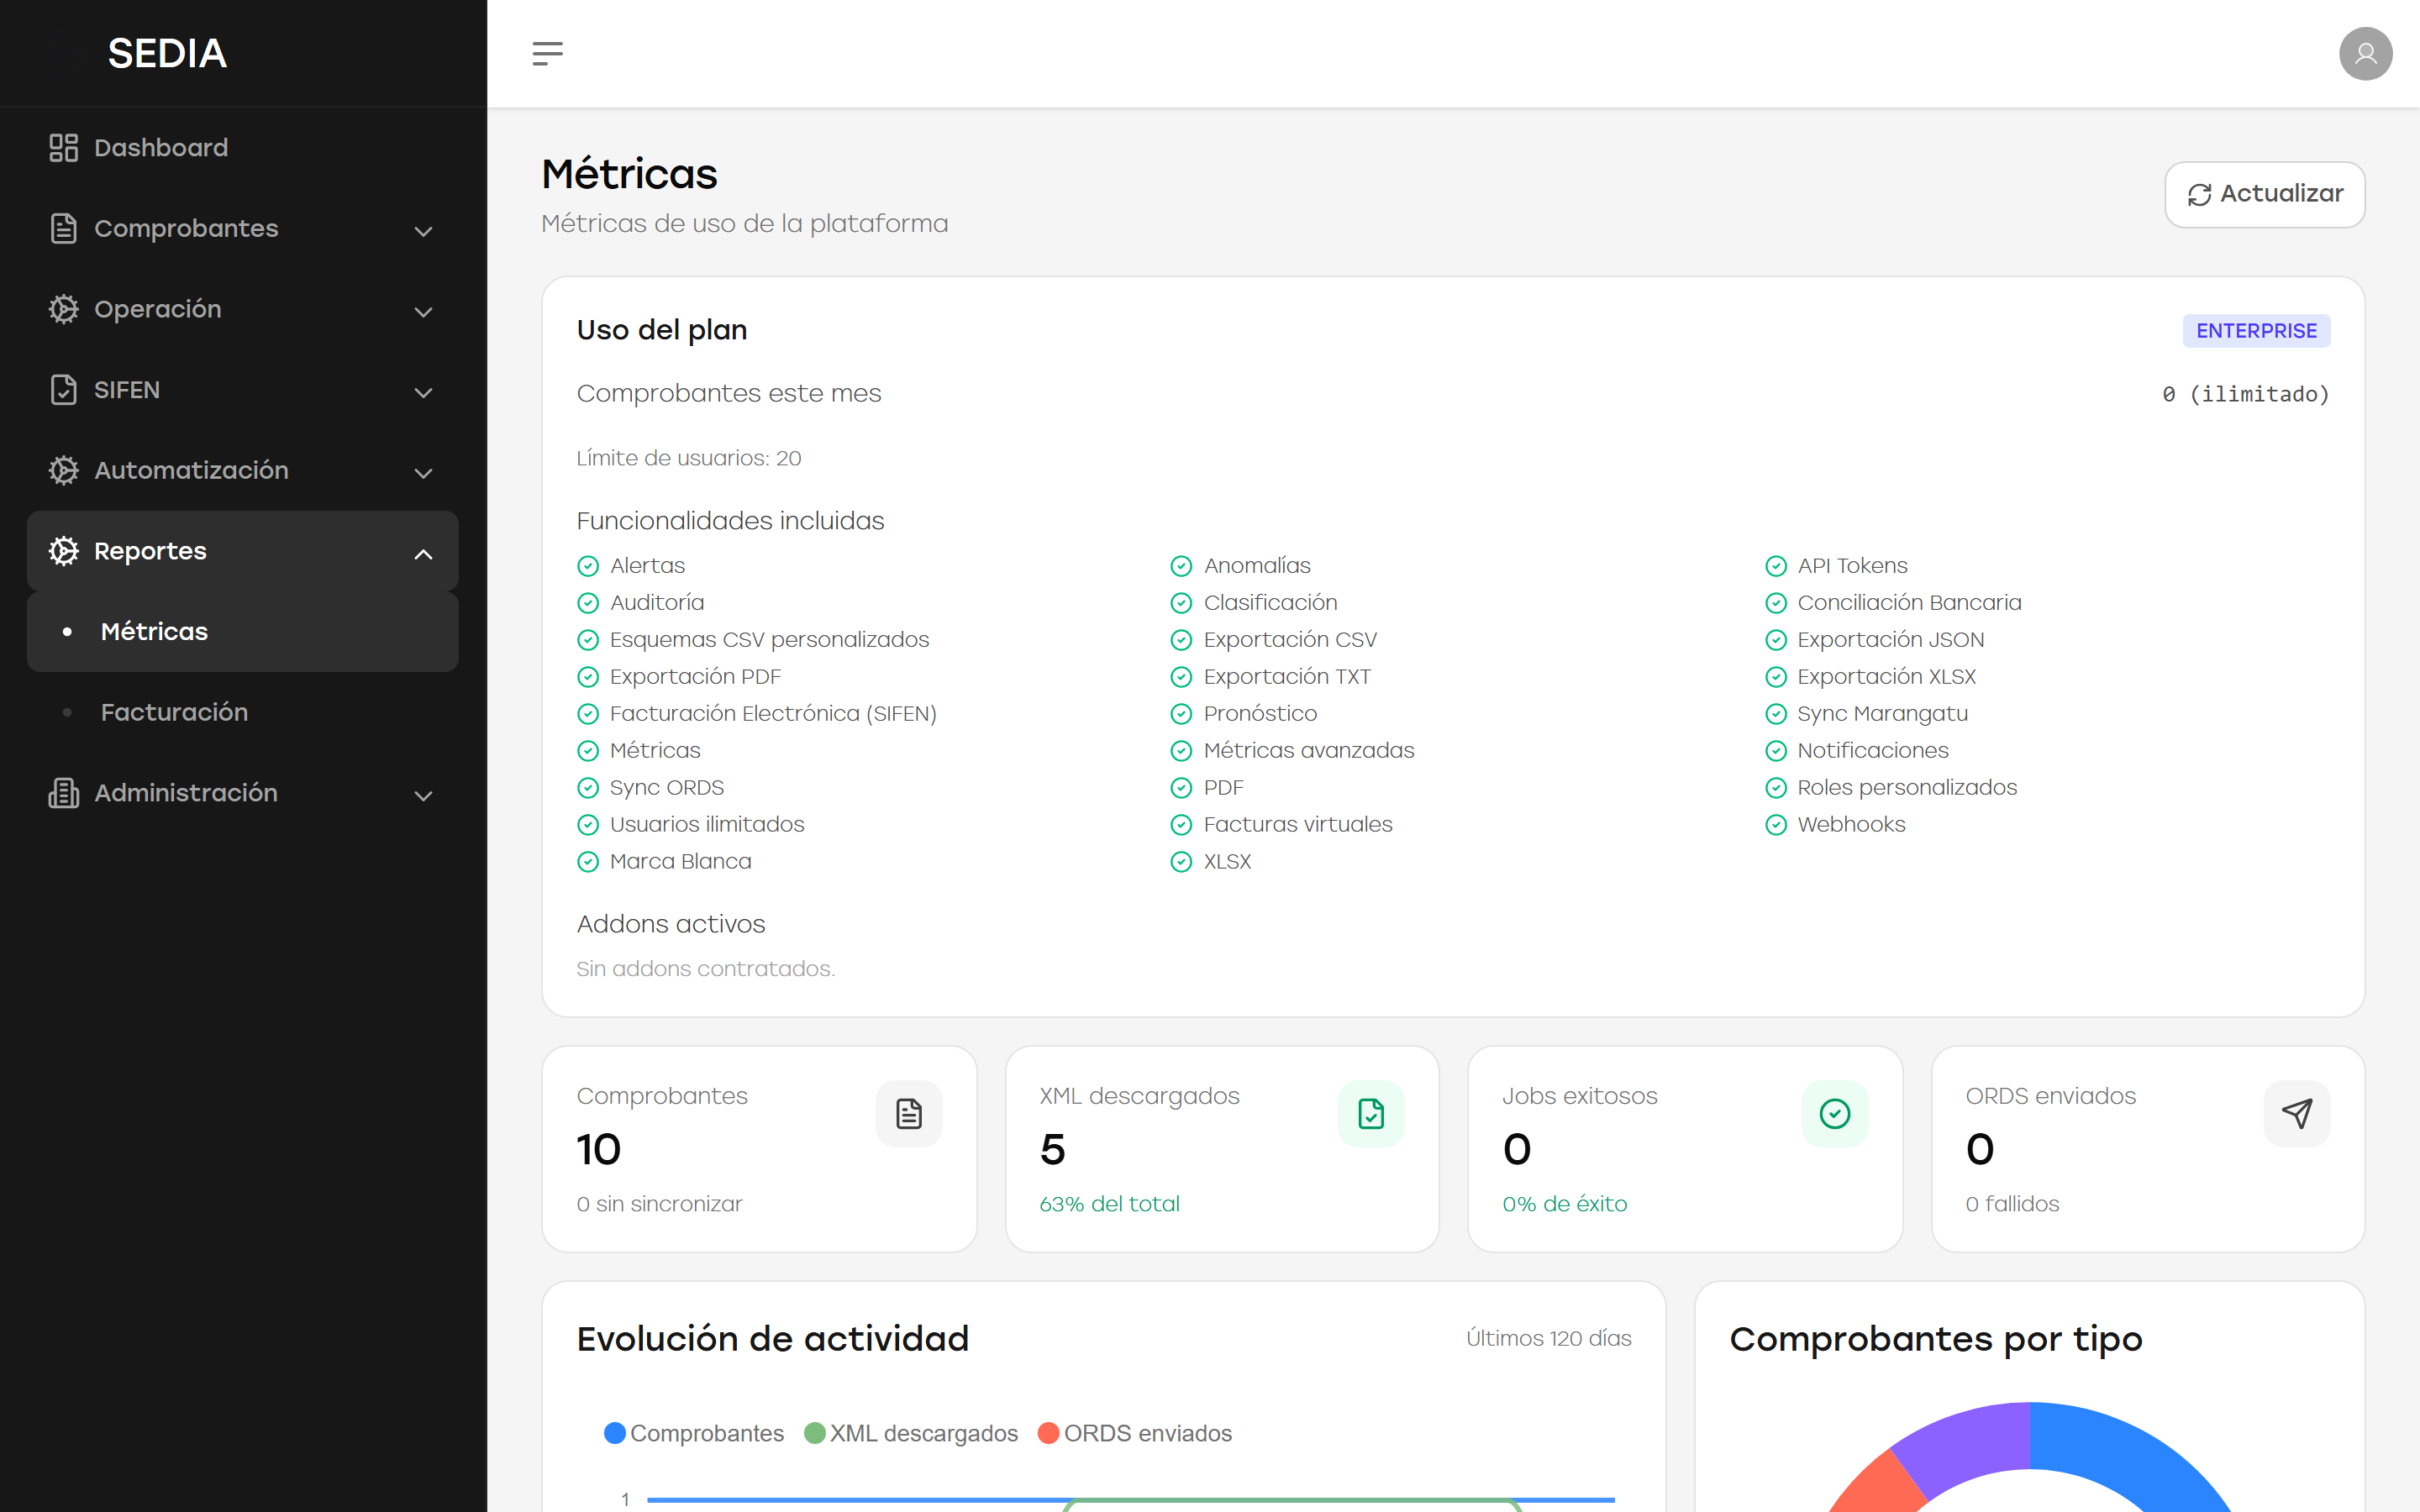Click the Reportes gear icon
The height and width of the screenshot is (1512, 2420).
(x=63, y=551)
